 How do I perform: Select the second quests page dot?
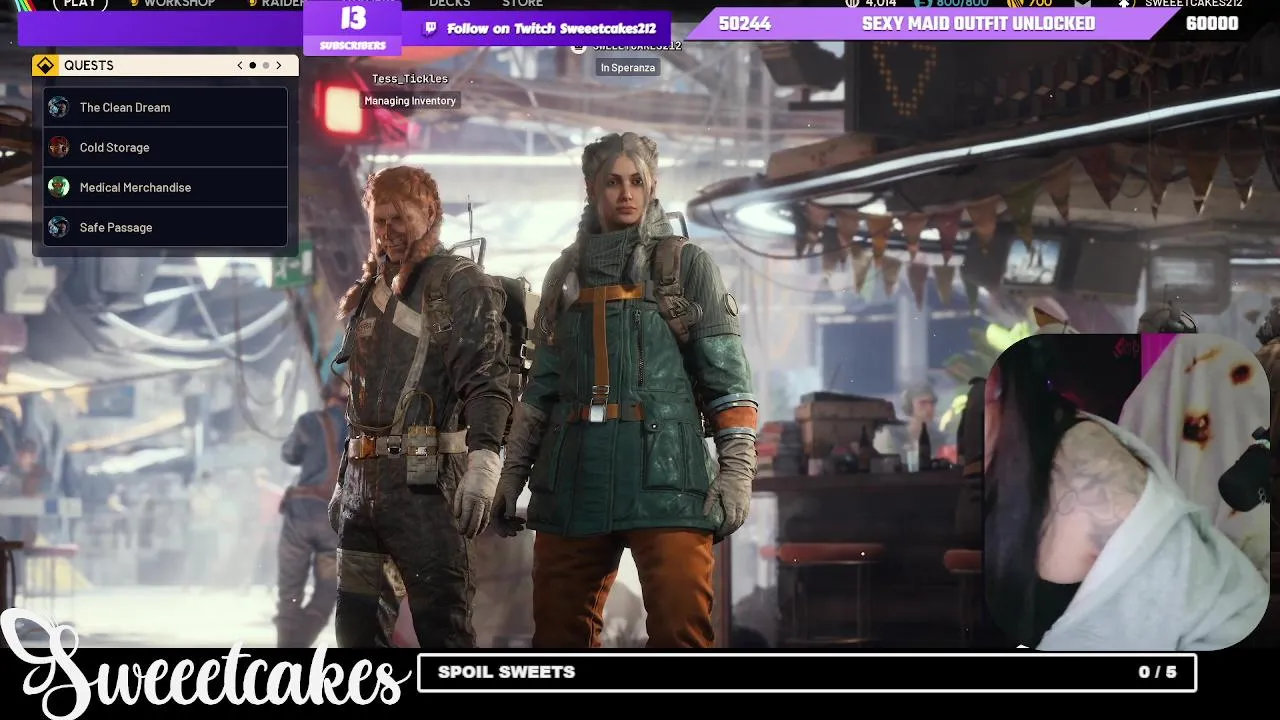[x=266, y=65]
